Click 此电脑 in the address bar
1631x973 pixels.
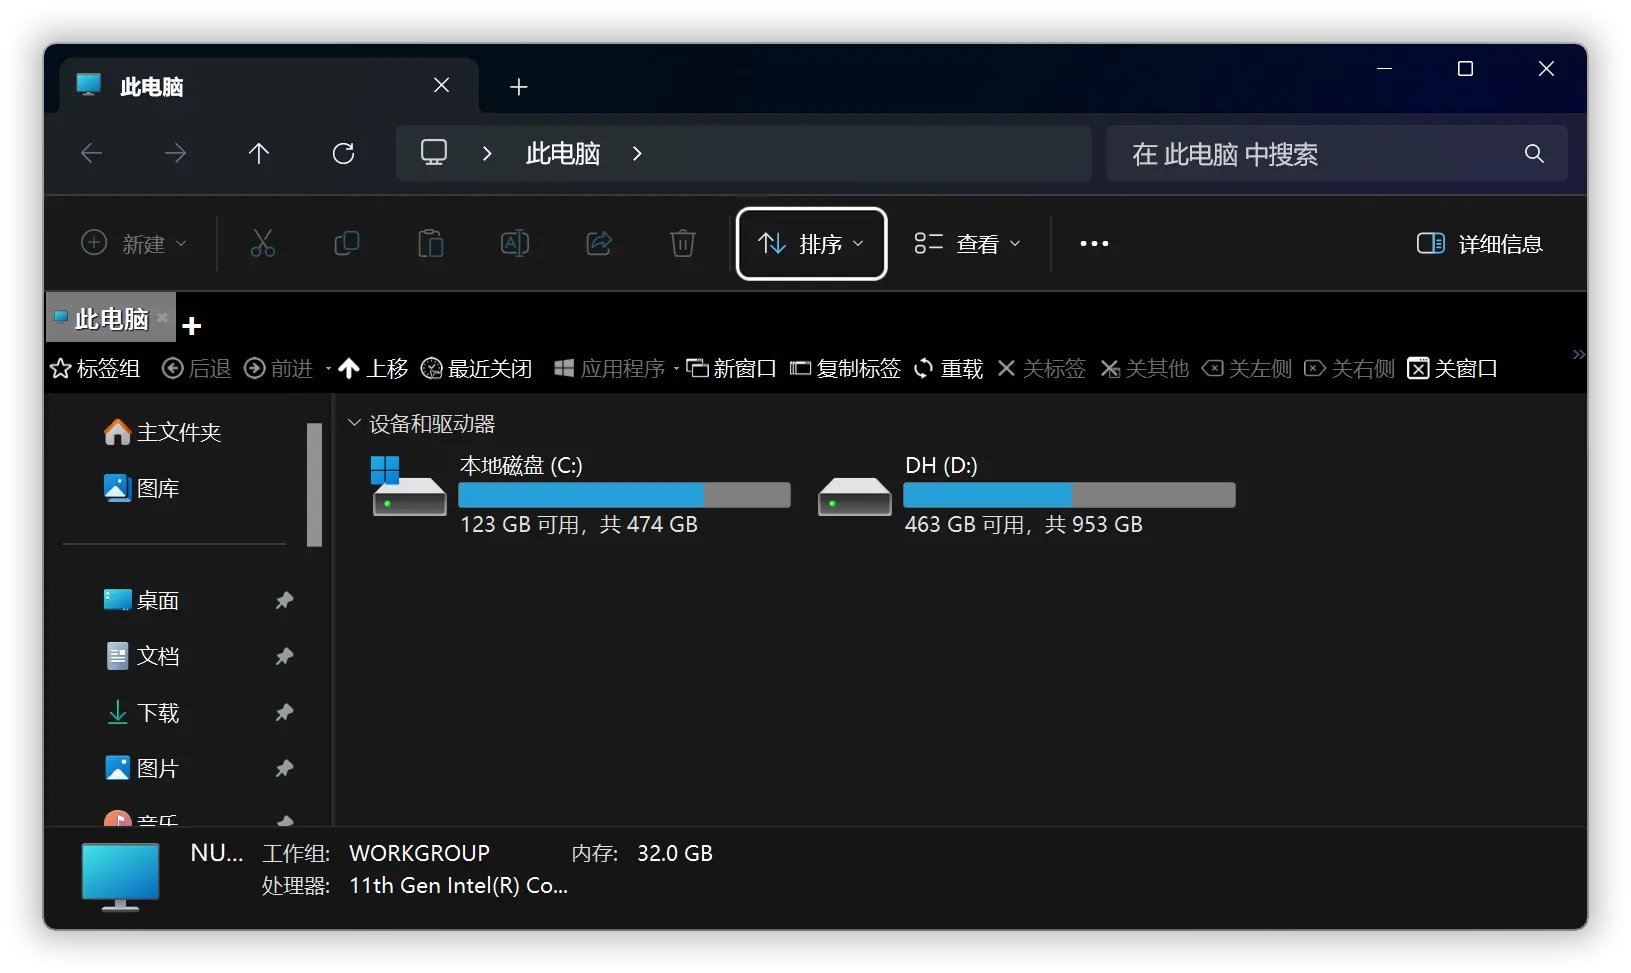(563, 153)
